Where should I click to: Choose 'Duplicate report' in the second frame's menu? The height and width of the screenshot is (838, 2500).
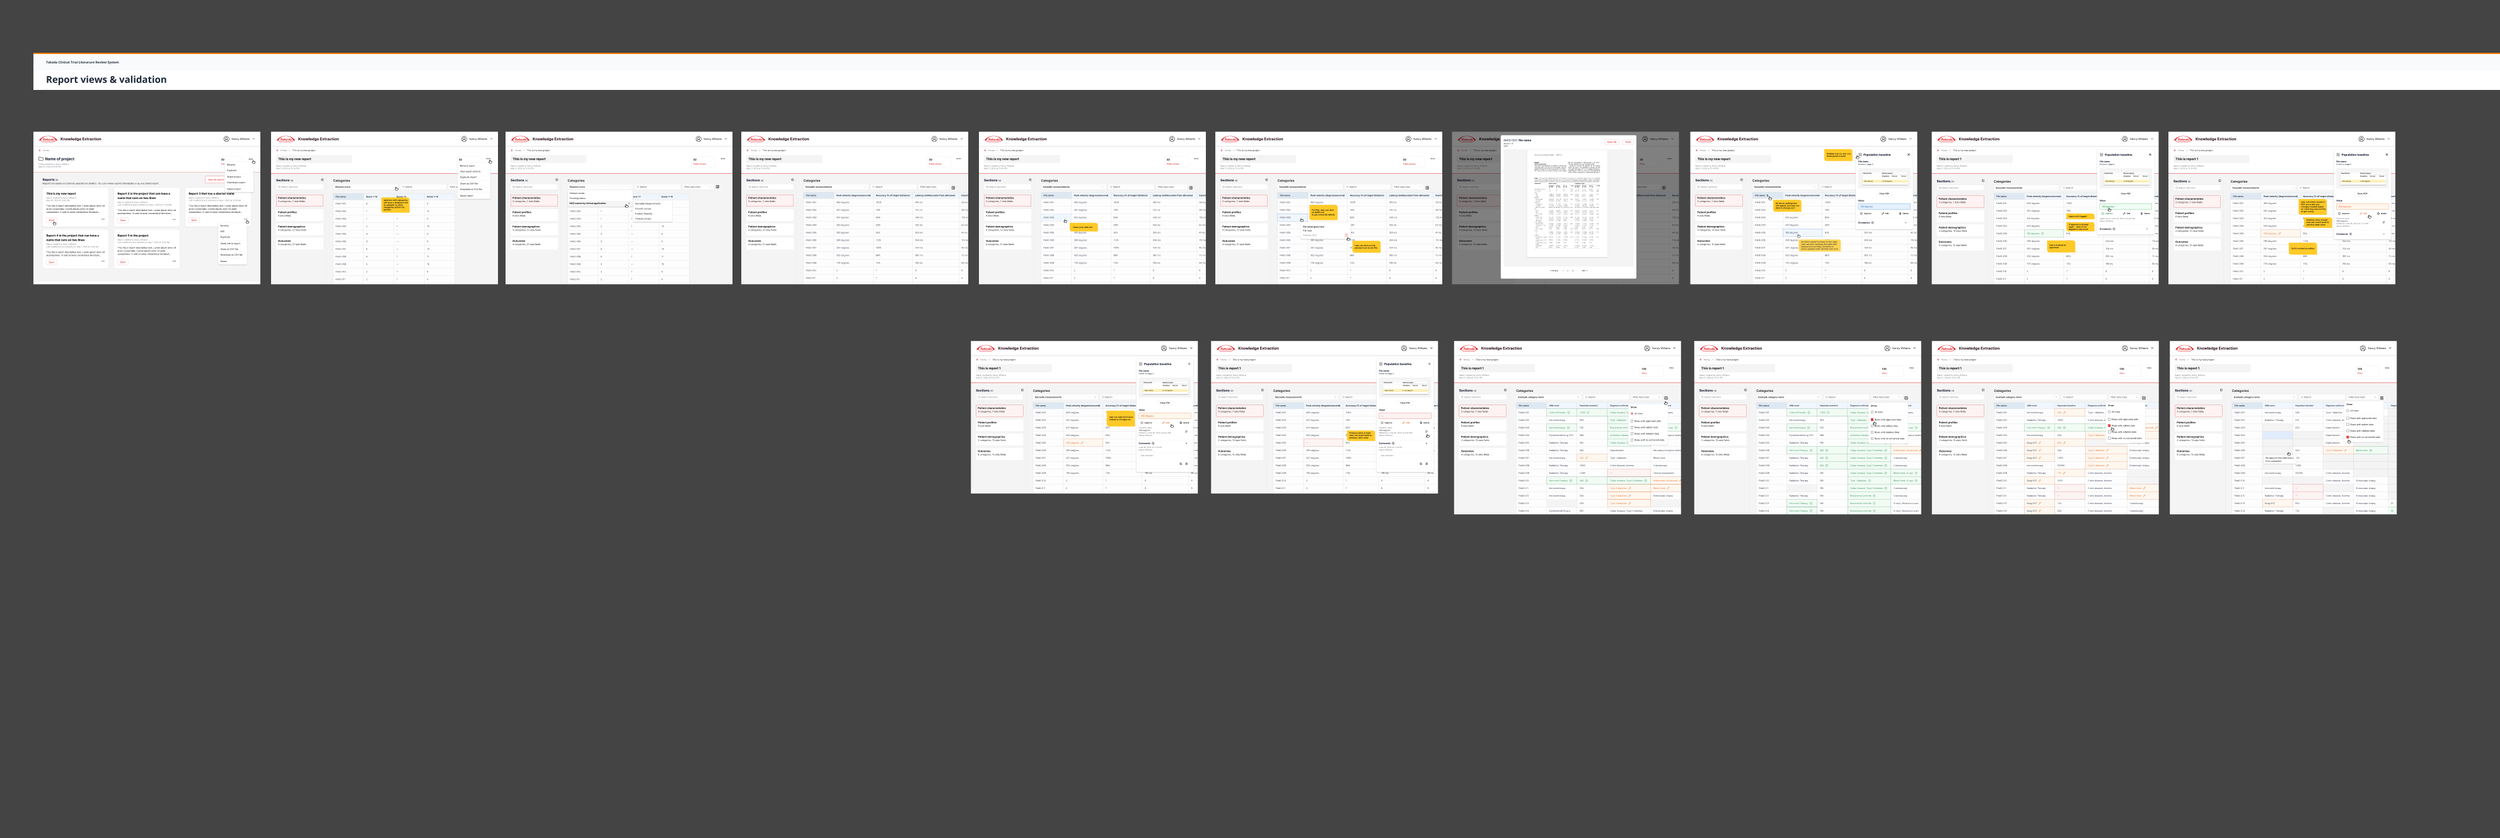(x=468, y=177)
